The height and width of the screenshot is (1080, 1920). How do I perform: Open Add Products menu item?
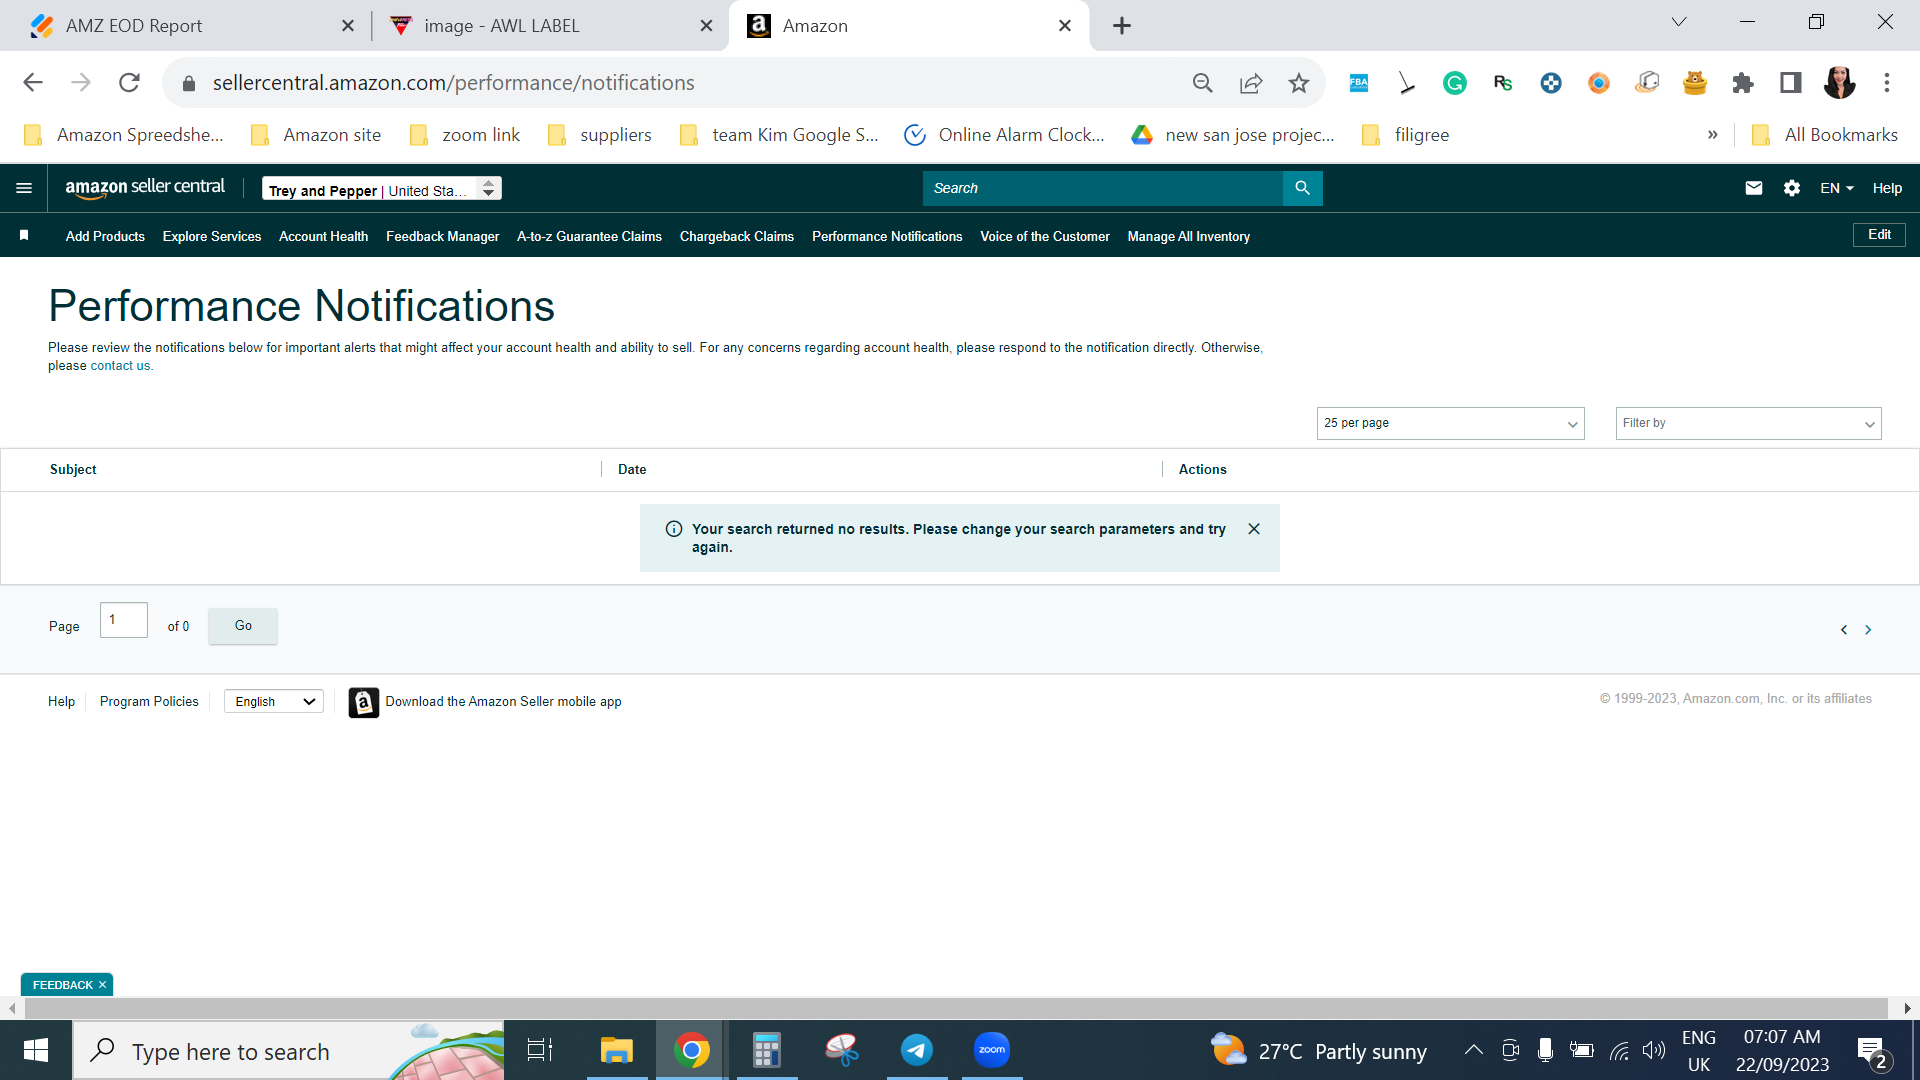pyautogui.click(x=105, y=237)
